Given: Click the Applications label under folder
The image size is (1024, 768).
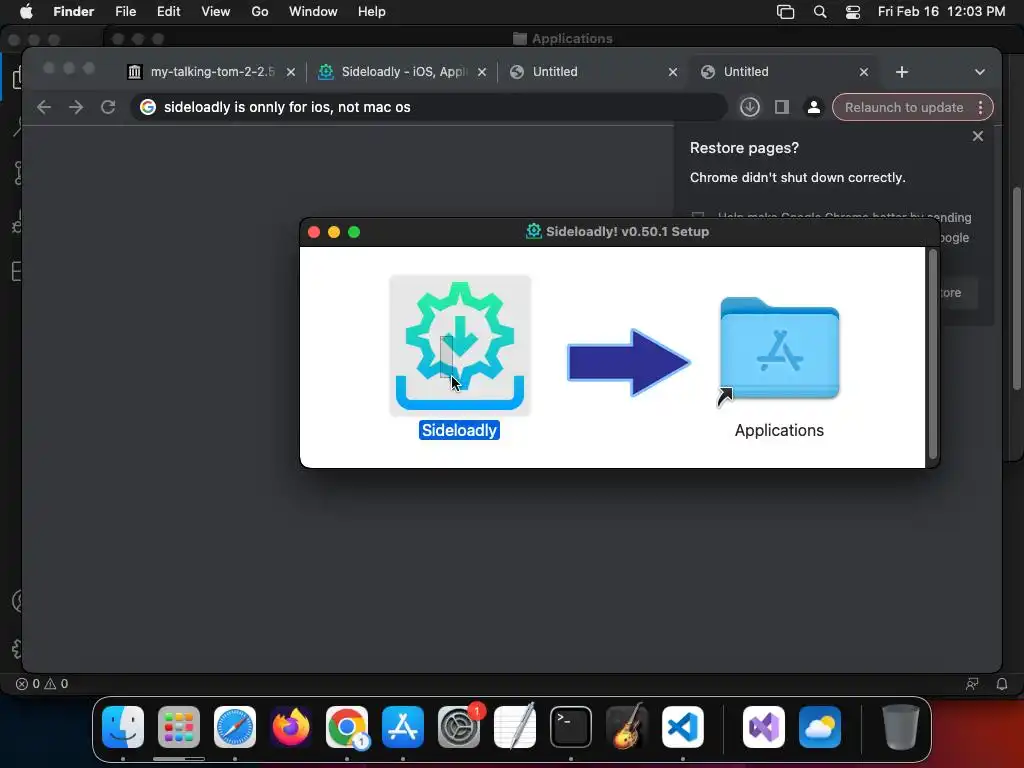Looking at the screenshot, I should [x=779, y=430].
